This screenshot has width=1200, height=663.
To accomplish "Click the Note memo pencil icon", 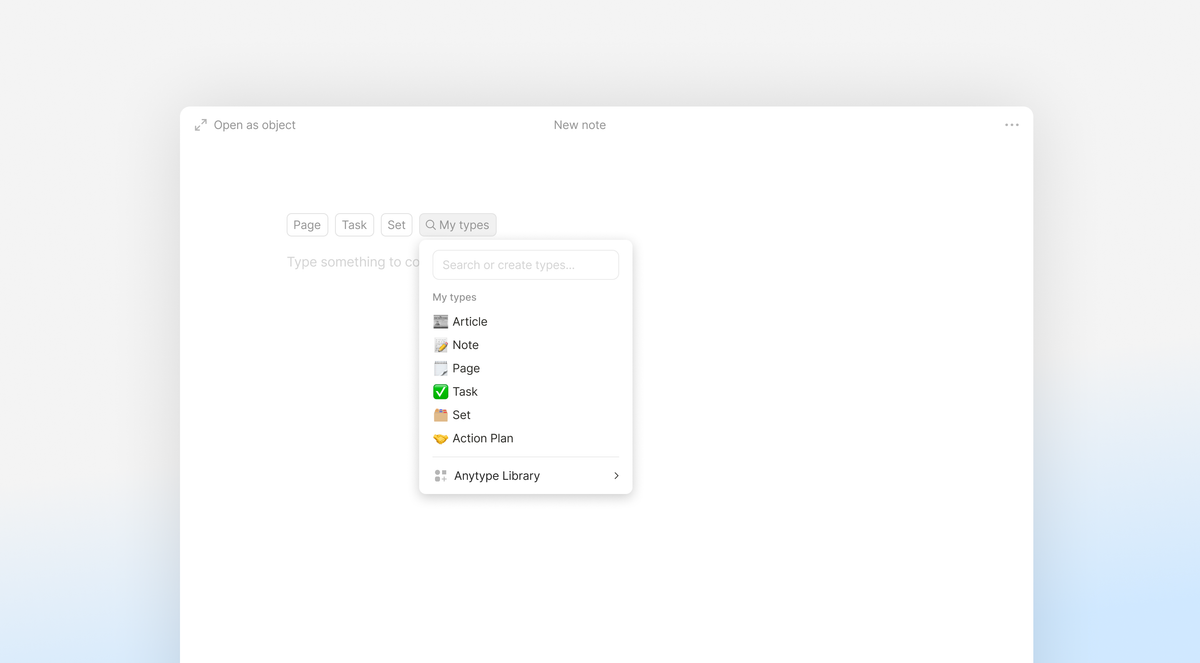I will click(x=440, y=345).
